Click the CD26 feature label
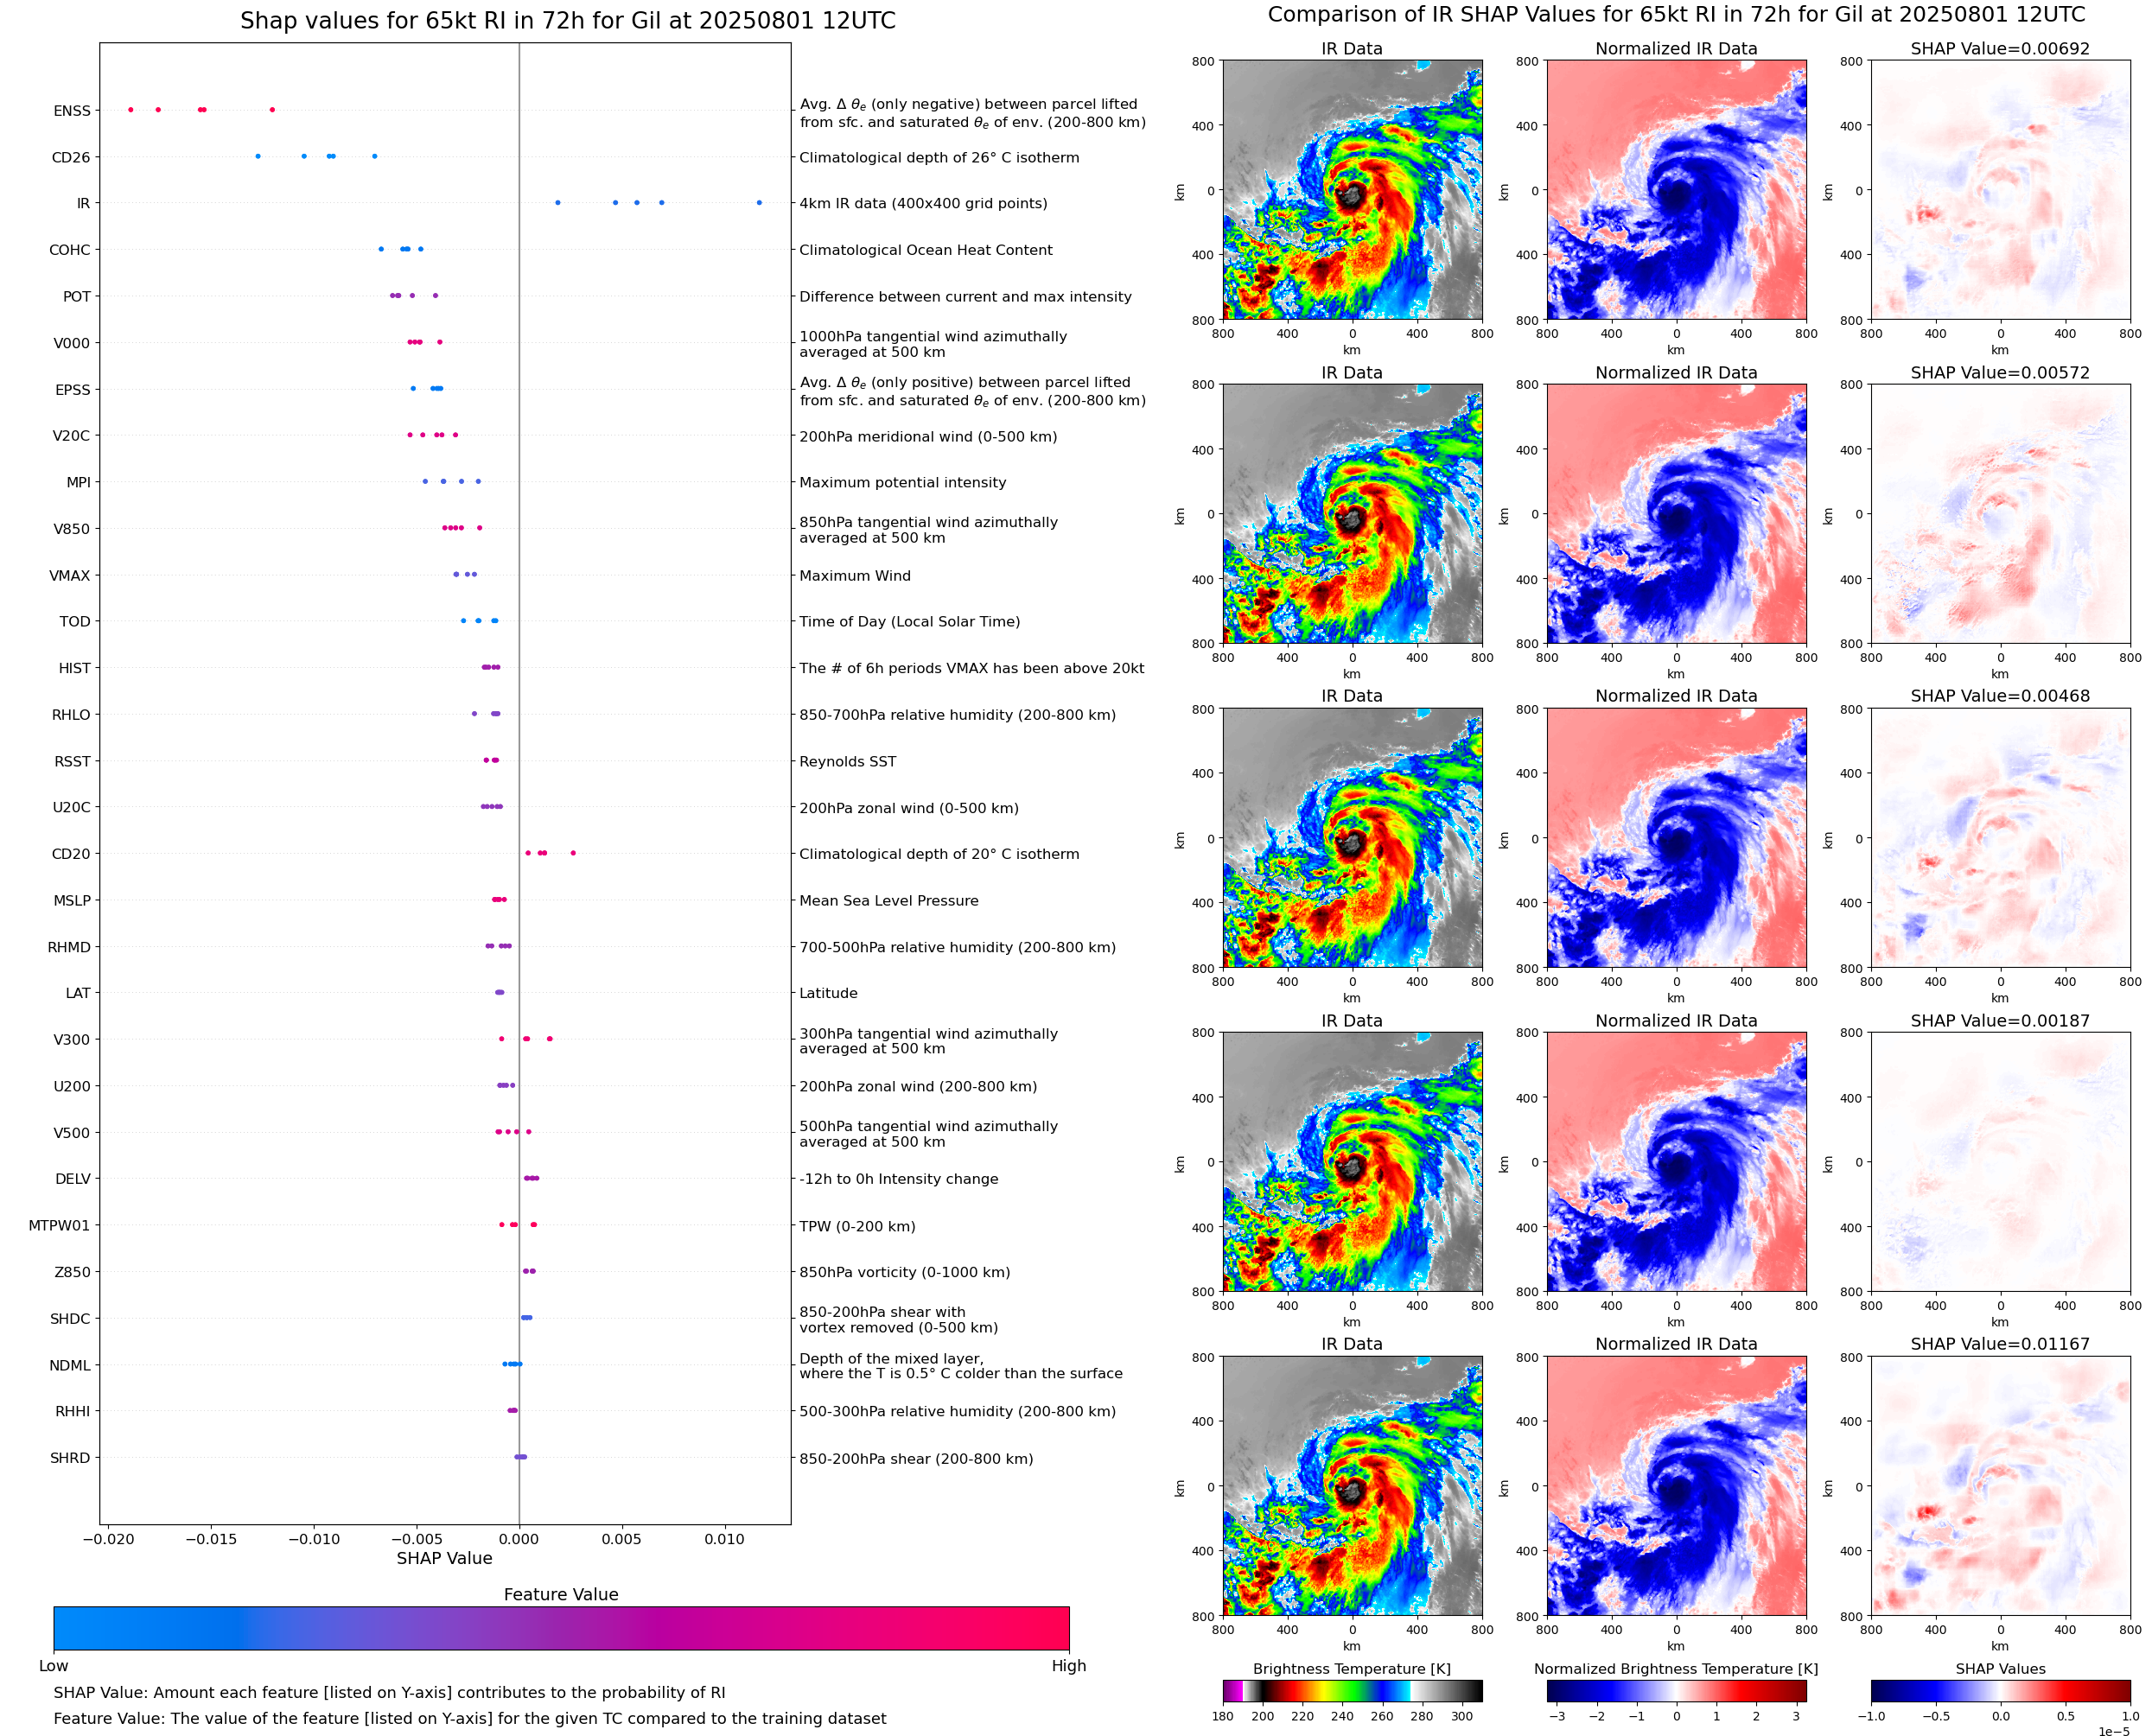Viewport: 2152px width, 1736px height. 71,157
